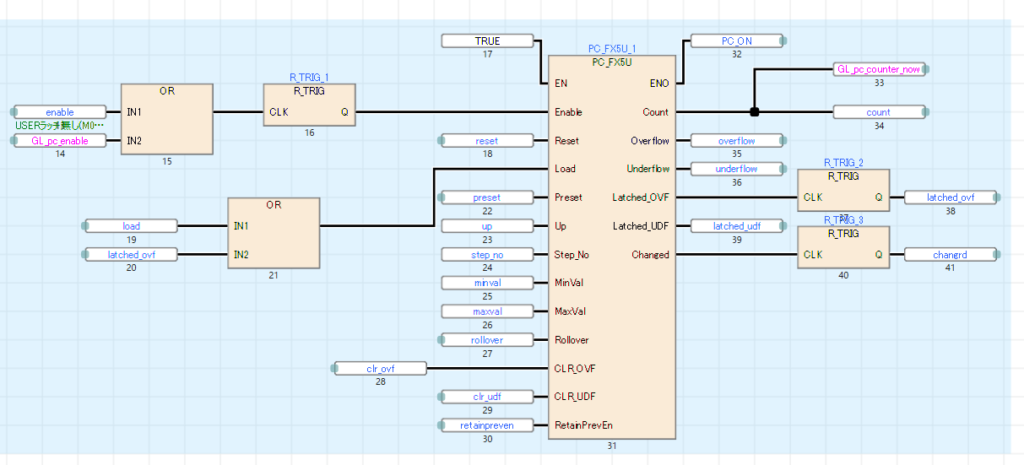Click the wire junction dot on Count line

tap(755, 112)
